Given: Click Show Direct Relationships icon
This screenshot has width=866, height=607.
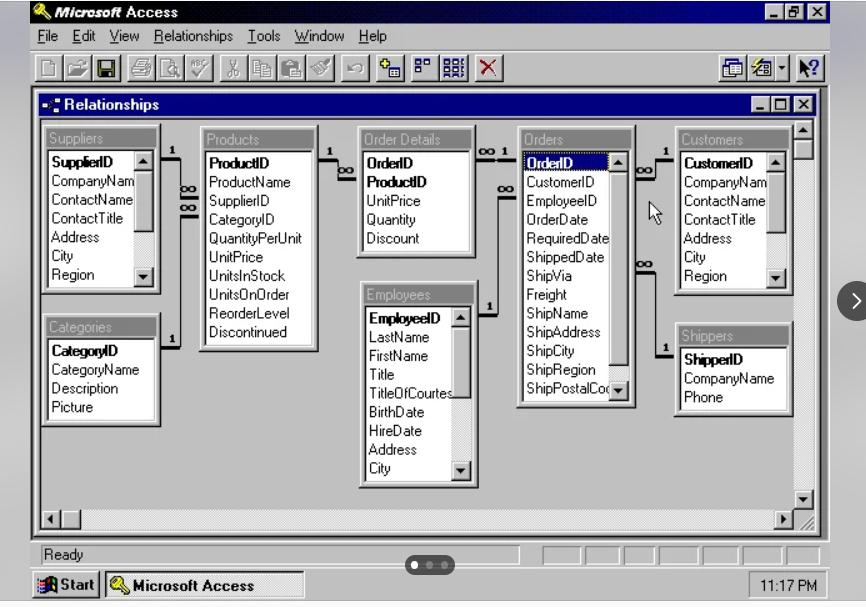Looking at the screenshot, I should point(424,68).
